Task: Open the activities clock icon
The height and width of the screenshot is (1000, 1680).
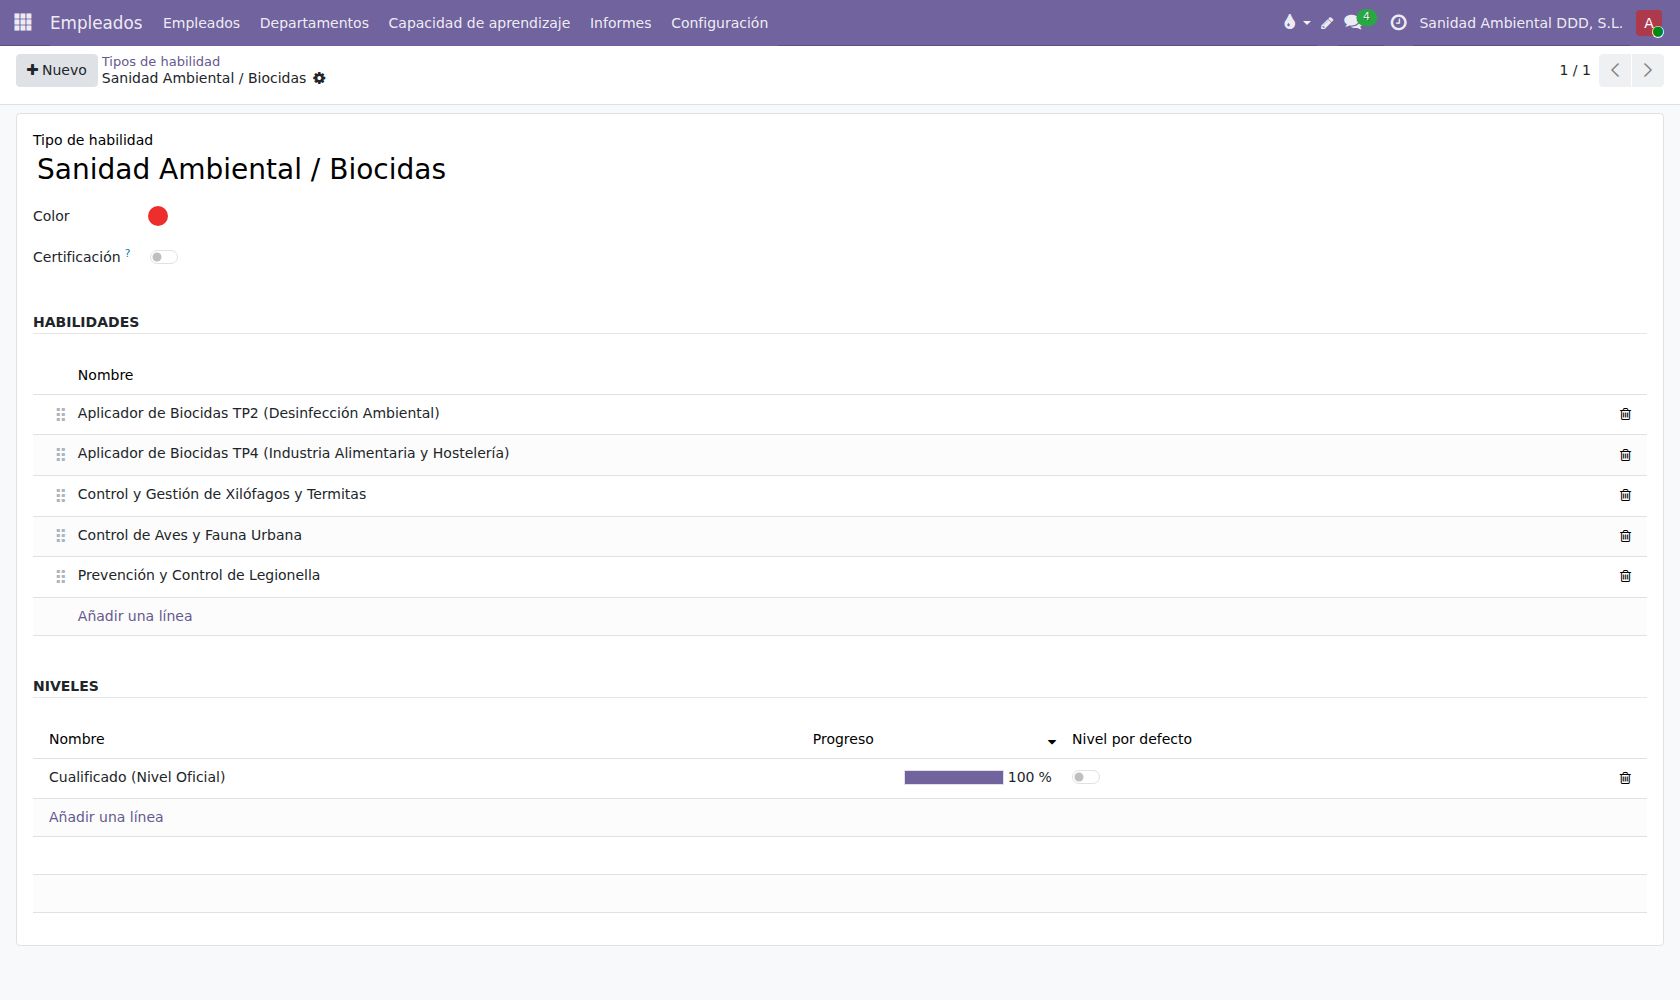Action: pyautogui.click(x=1398, y=22)
